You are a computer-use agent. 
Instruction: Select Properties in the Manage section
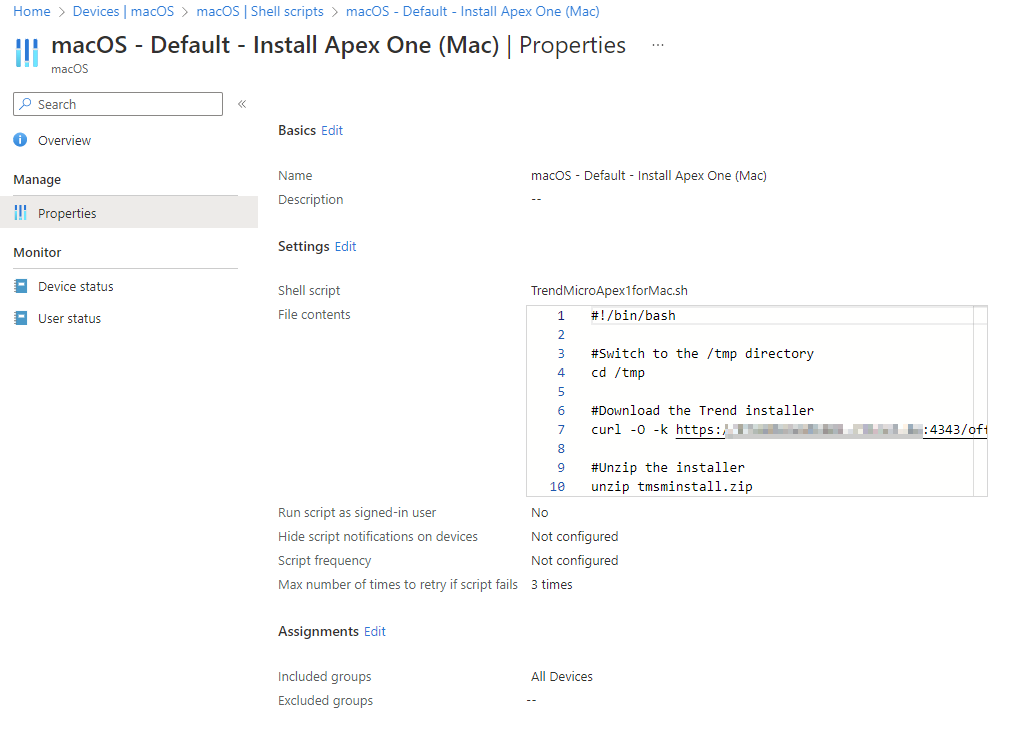click(129, 213)
